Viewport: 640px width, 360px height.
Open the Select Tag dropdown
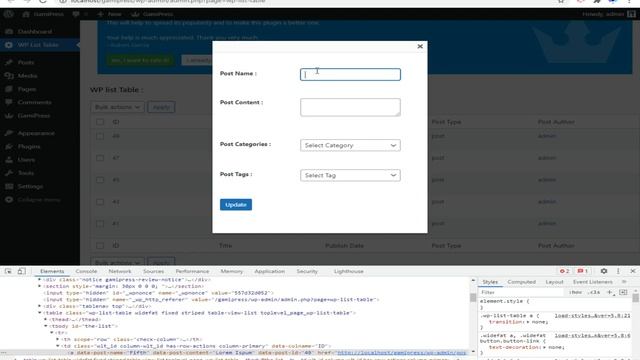point(350,175)
